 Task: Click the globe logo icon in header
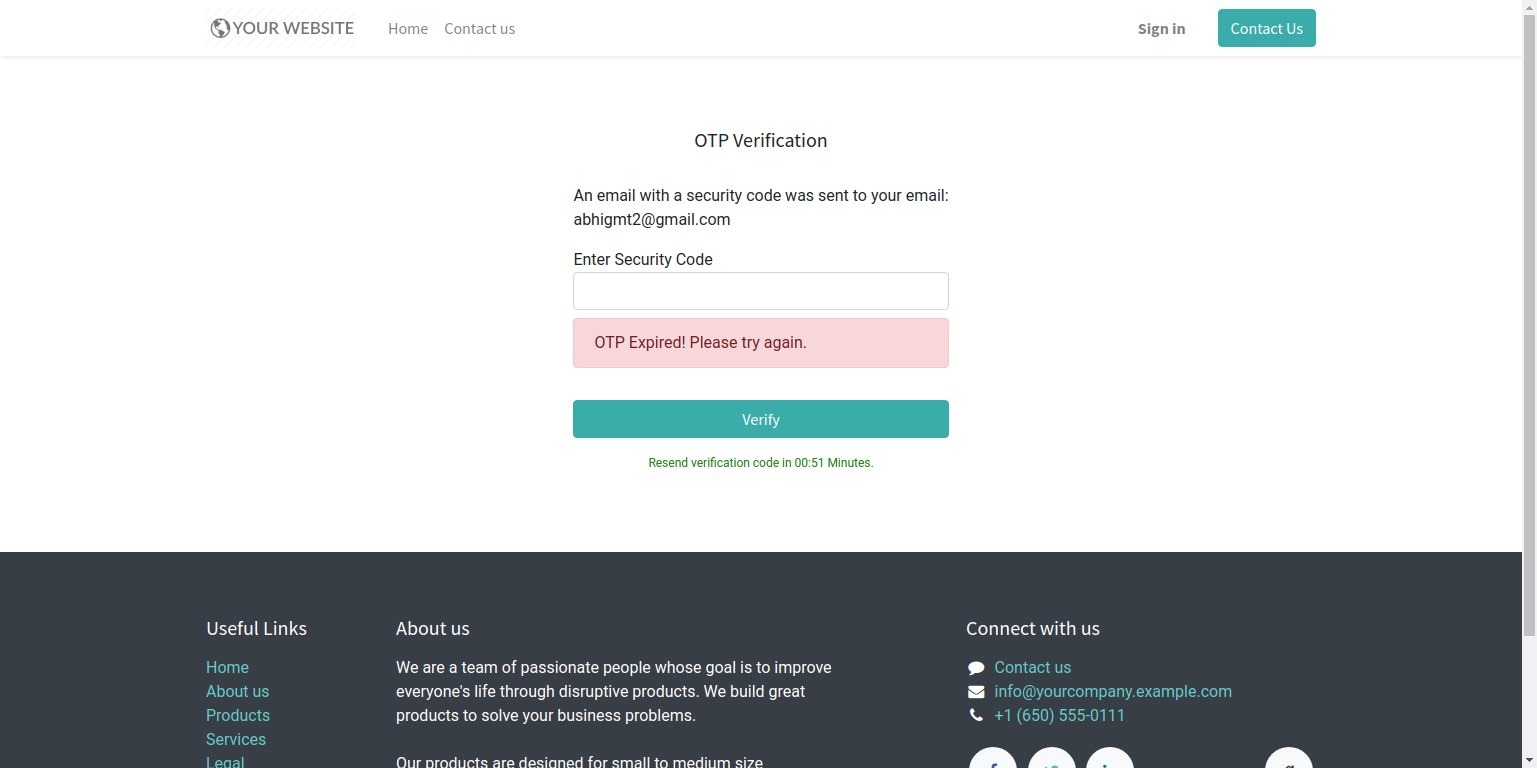[x=220, y=28]
